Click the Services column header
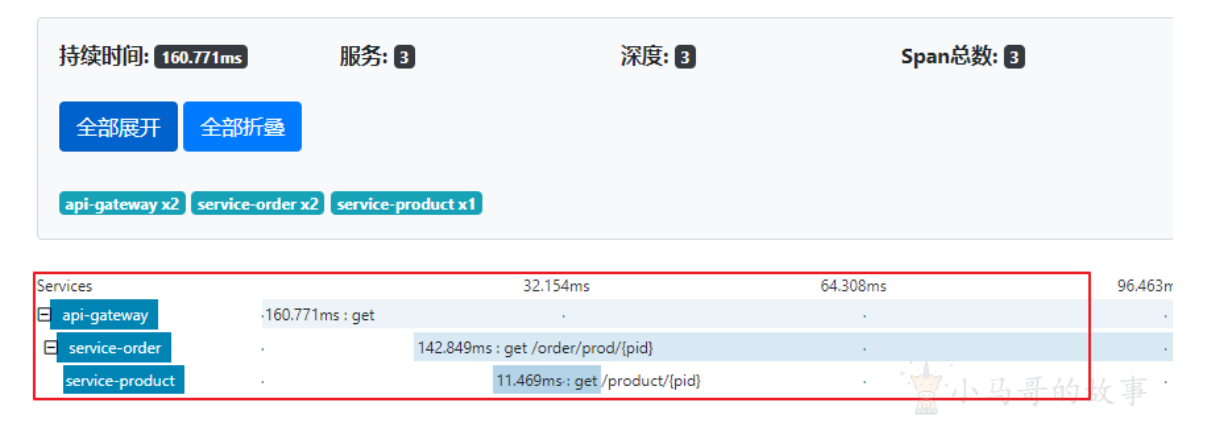 pos(64,286)
